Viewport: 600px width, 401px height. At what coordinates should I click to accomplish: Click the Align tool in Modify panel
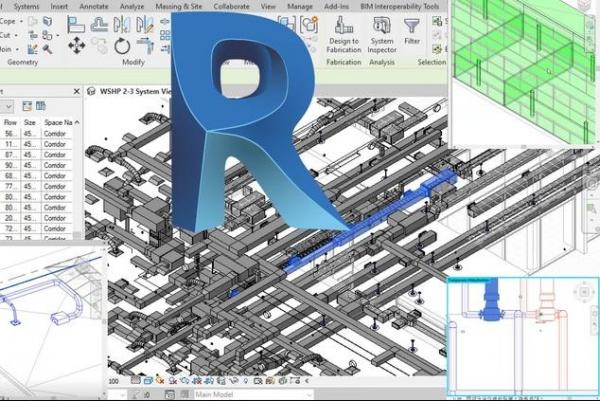coord(76,25)
